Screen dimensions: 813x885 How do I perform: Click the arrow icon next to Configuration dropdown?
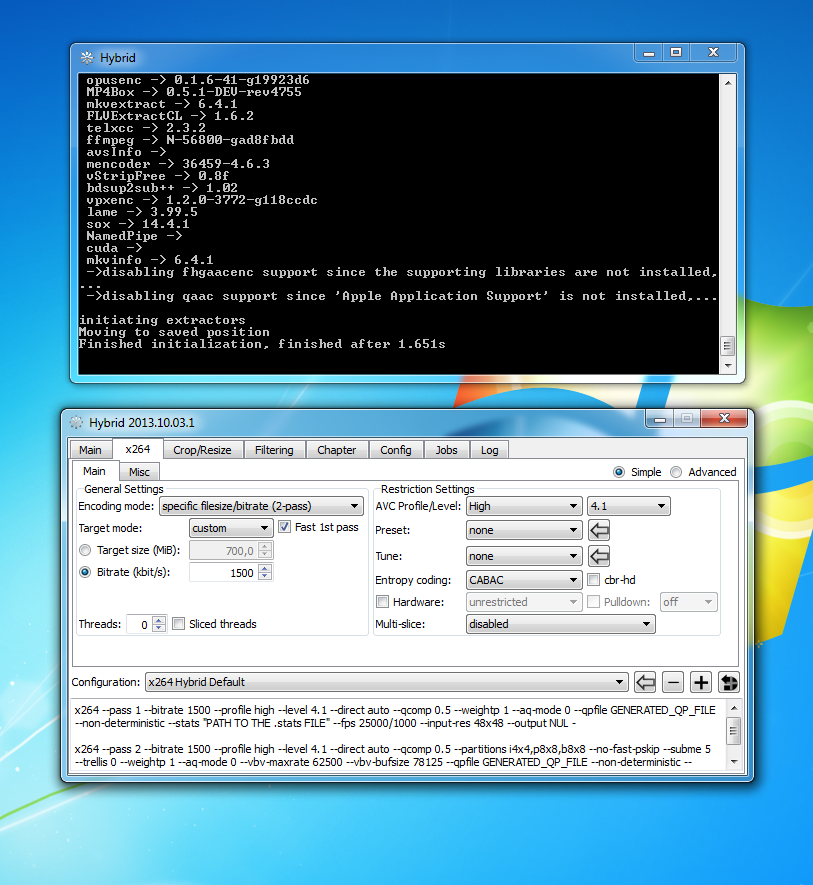[646, 682]
